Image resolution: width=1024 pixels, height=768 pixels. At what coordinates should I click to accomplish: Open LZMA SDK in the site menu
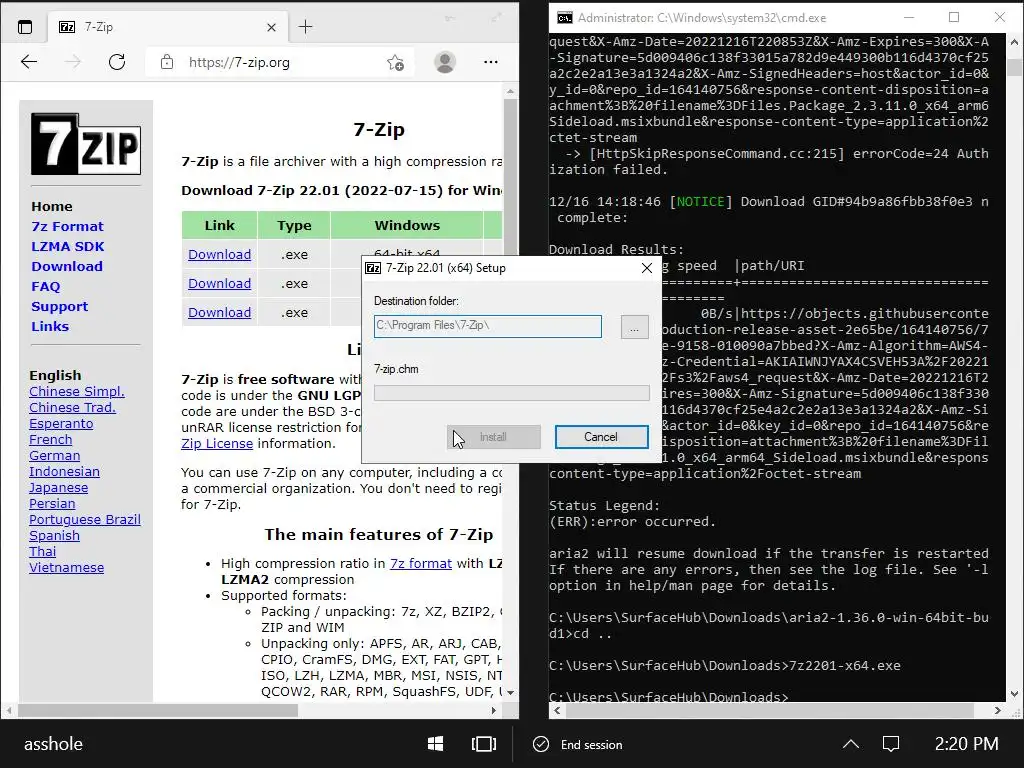click(x=68, y=247)
